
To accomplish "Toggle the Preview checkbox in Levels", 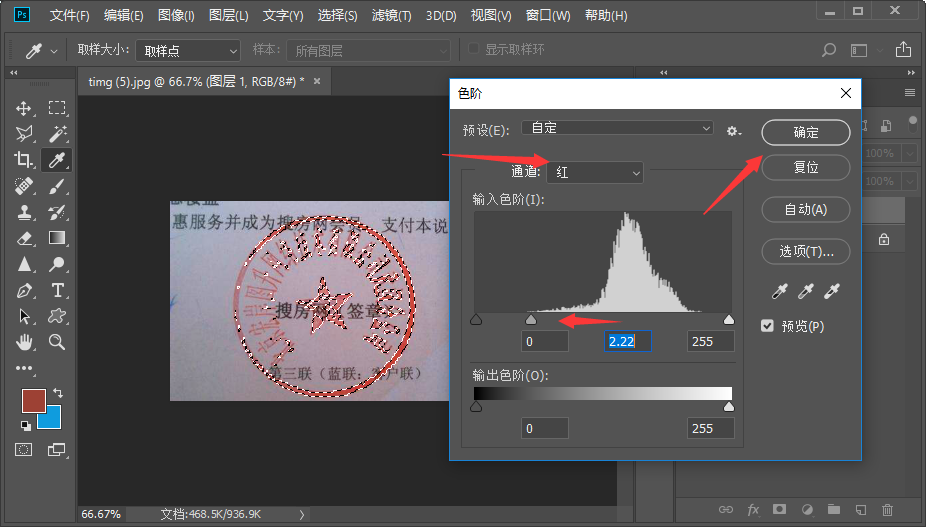I will coord(767,326).
